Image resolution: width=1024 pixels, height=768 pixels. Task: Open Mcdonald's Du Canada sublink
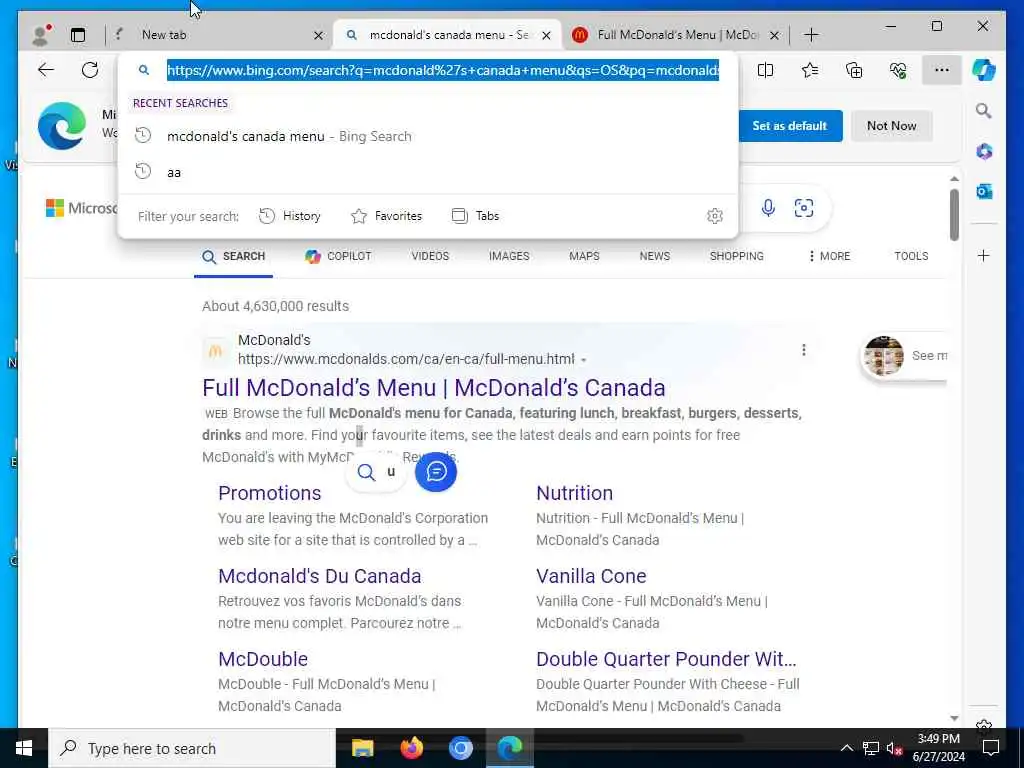(x=320, y=576)
